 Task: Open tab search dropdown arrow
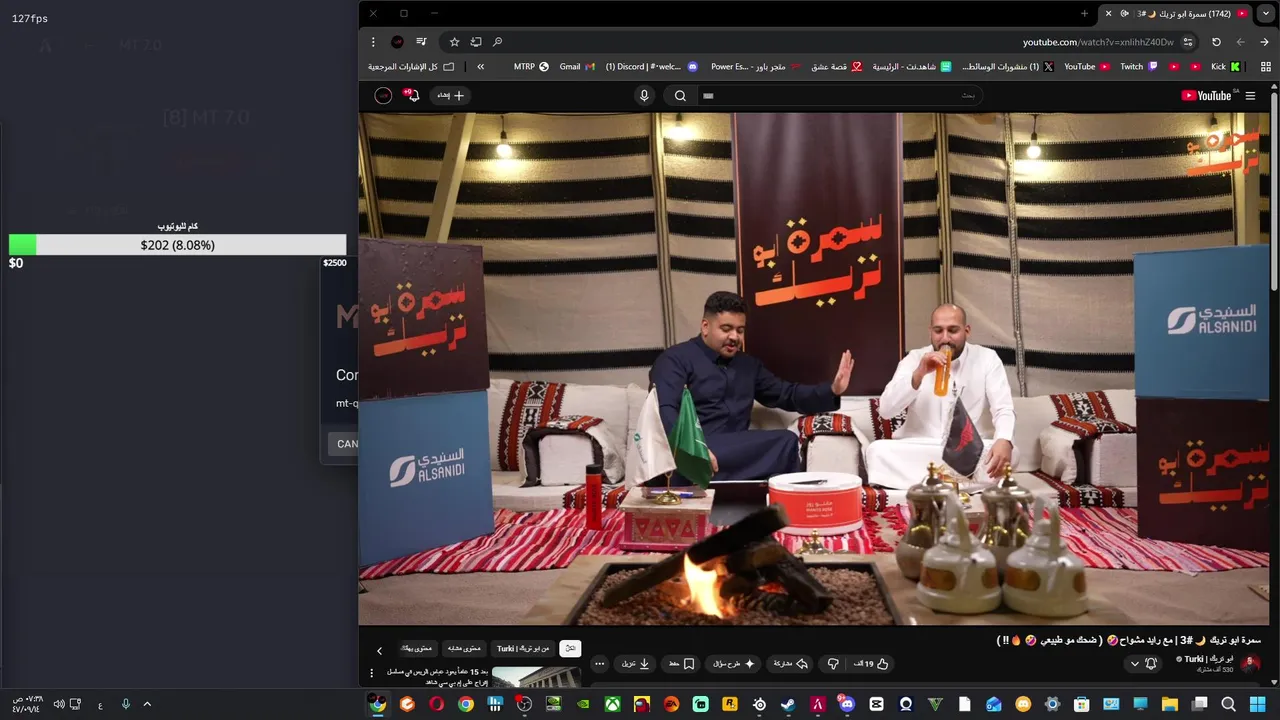[x=1265, y=14]
